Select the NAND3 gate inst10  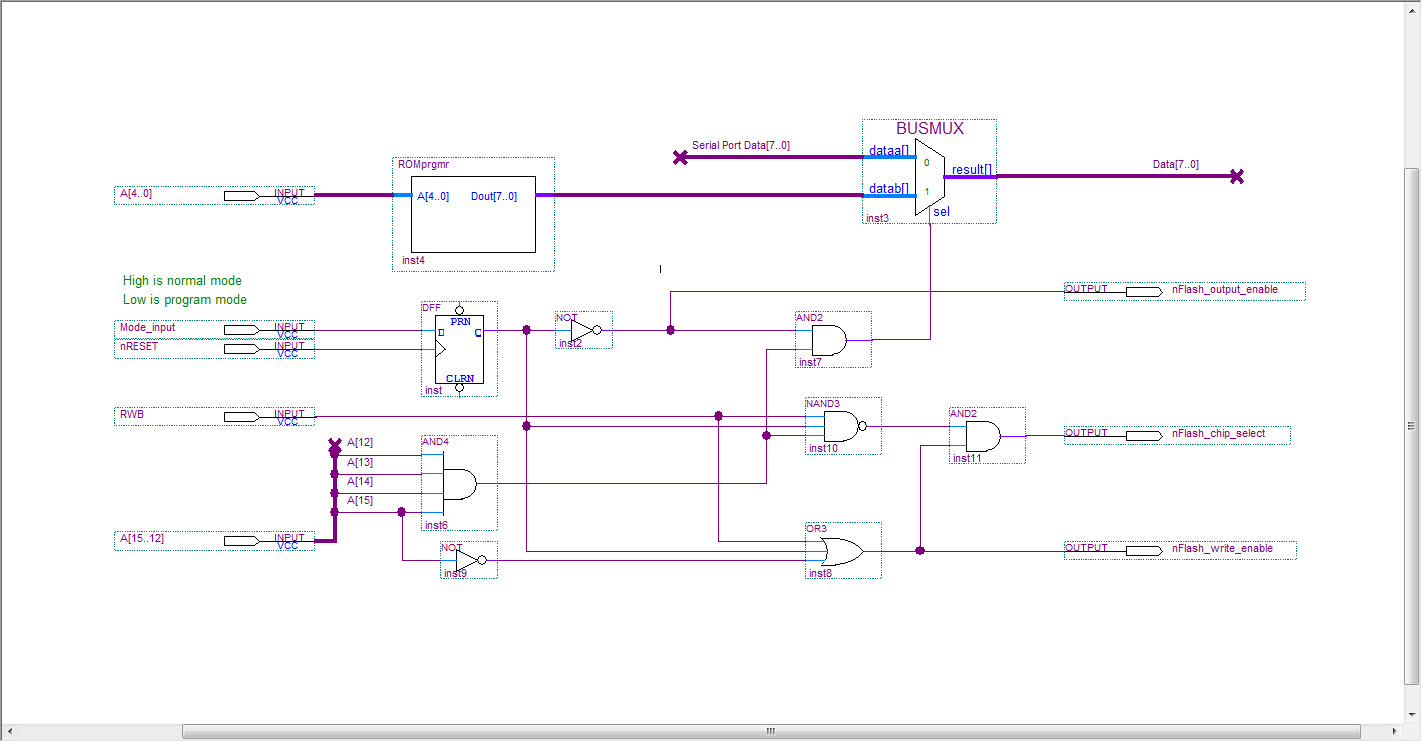[840, 426]
